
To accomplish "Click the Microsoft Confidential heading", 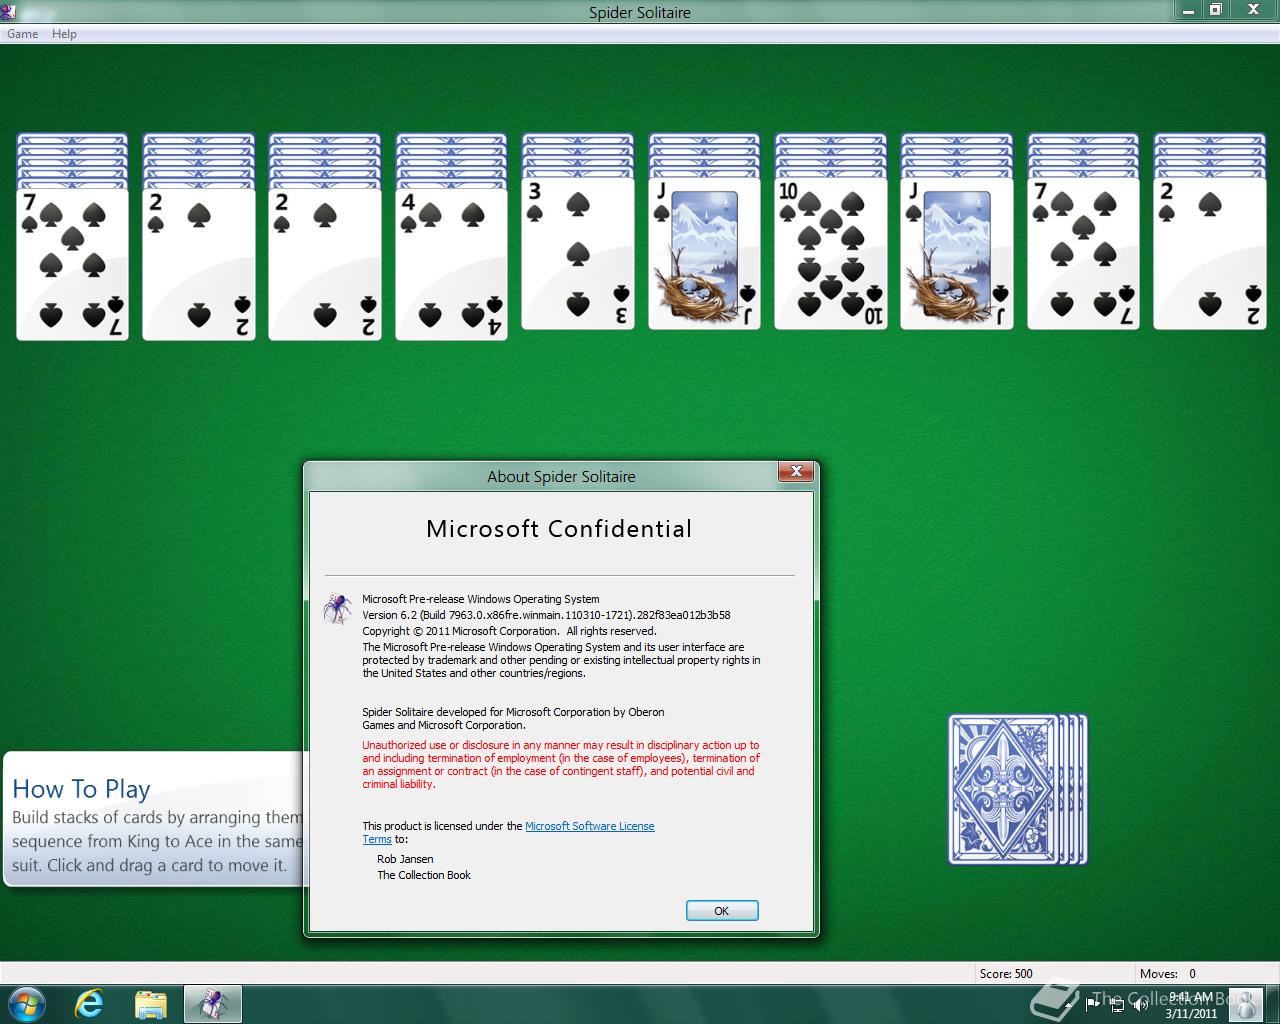I will (559, 529).
